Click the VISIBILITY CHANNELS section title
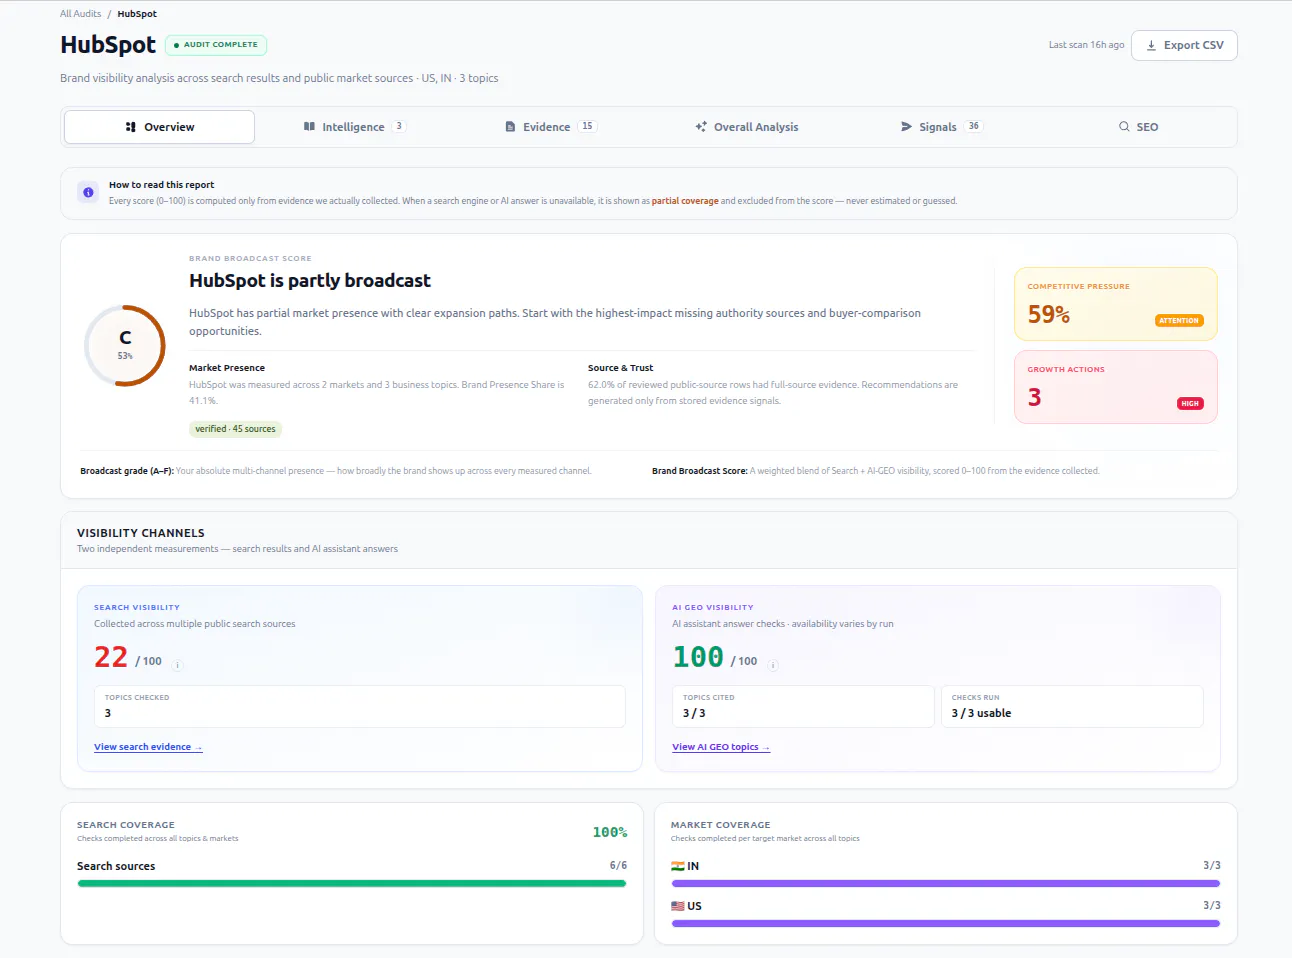The image size is (1292, 958). point(141,533)
